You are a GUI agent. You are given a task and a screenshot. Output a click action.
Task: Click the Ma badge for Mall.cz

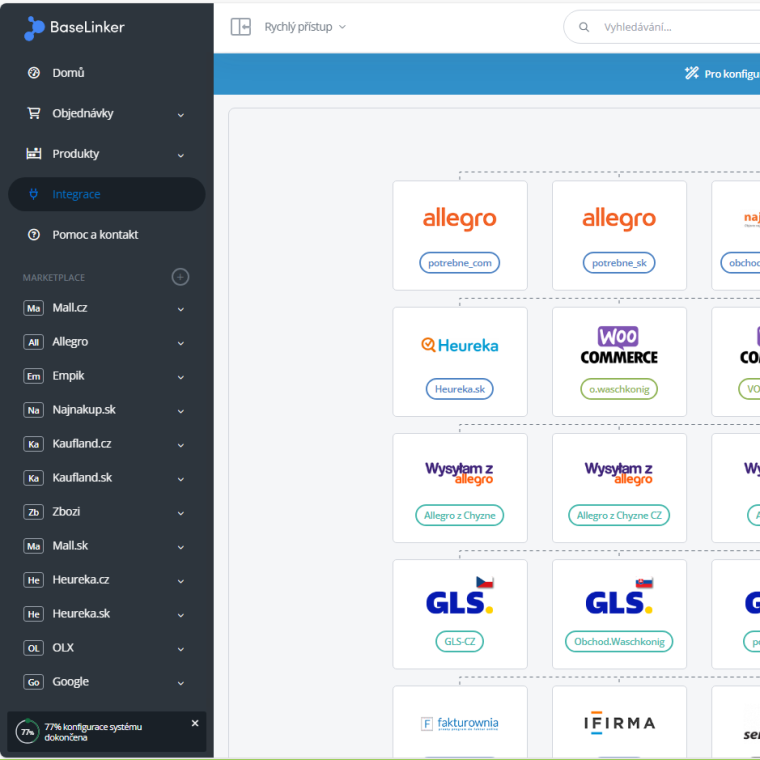tap(33, 308)
